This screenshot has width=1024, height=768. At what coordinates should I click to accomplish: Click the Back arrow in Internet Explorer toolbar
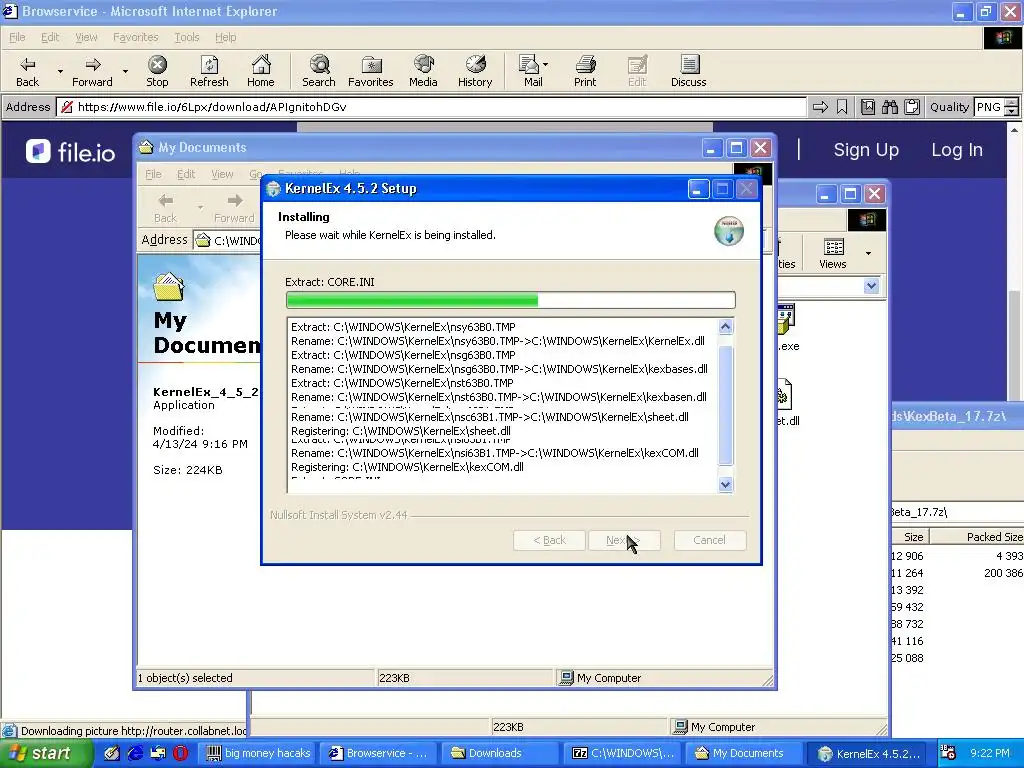[27, 71]
